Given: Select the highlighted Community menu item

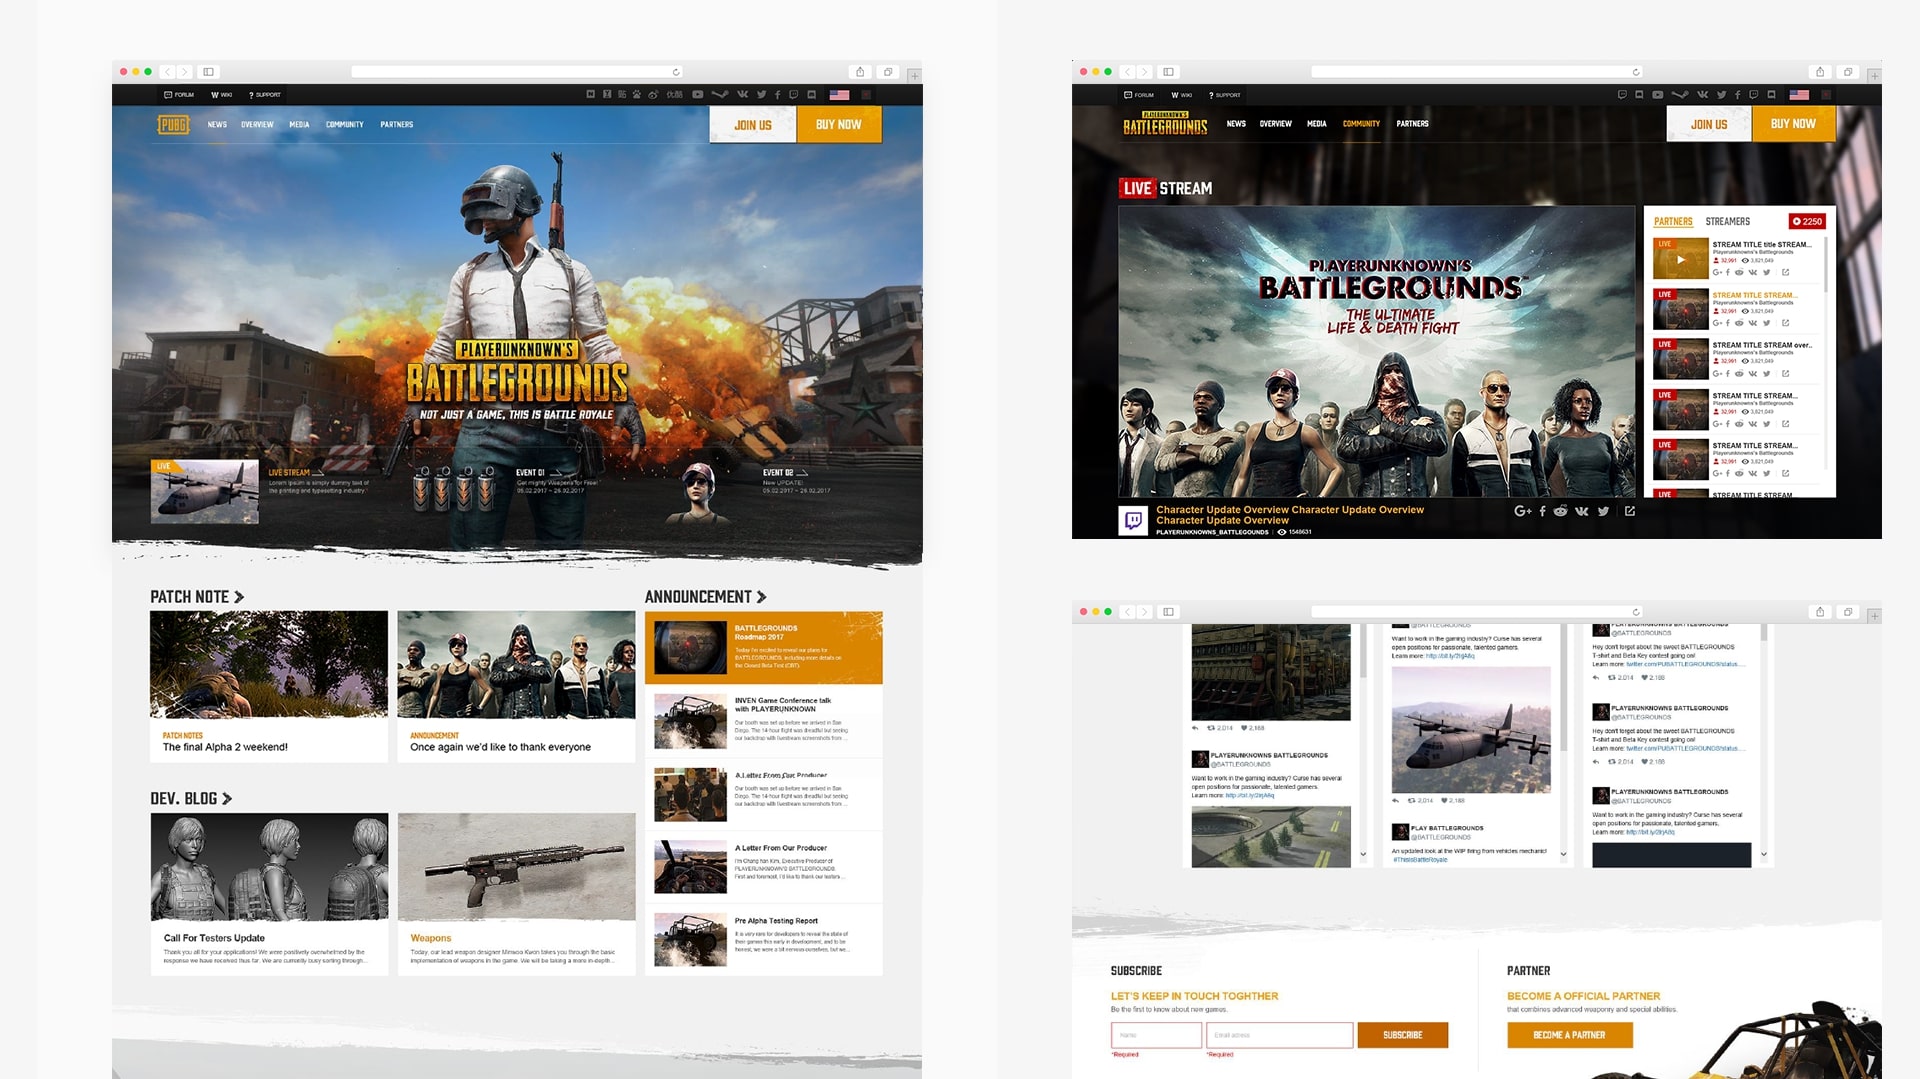Looking at the screenshot, I should [x=1360, y=124].
